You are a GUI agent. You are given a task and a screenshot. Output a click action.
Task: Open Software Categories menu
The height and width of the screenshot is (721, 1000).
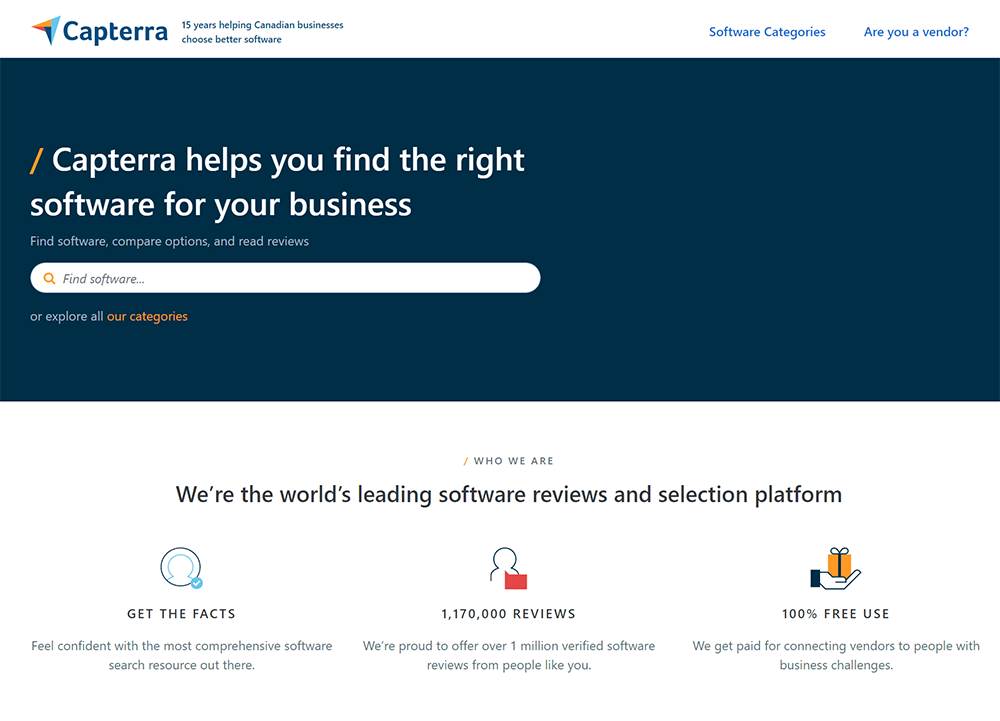click(767, 32)
